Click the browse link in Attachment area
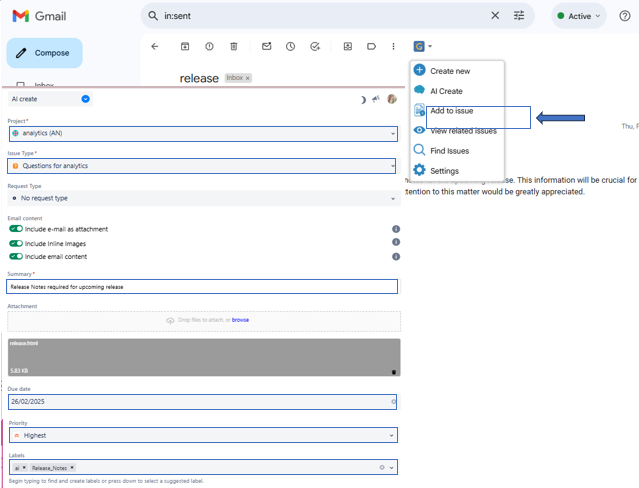The height and width of the screenshot is (488, 639). (x=241, y=320)
